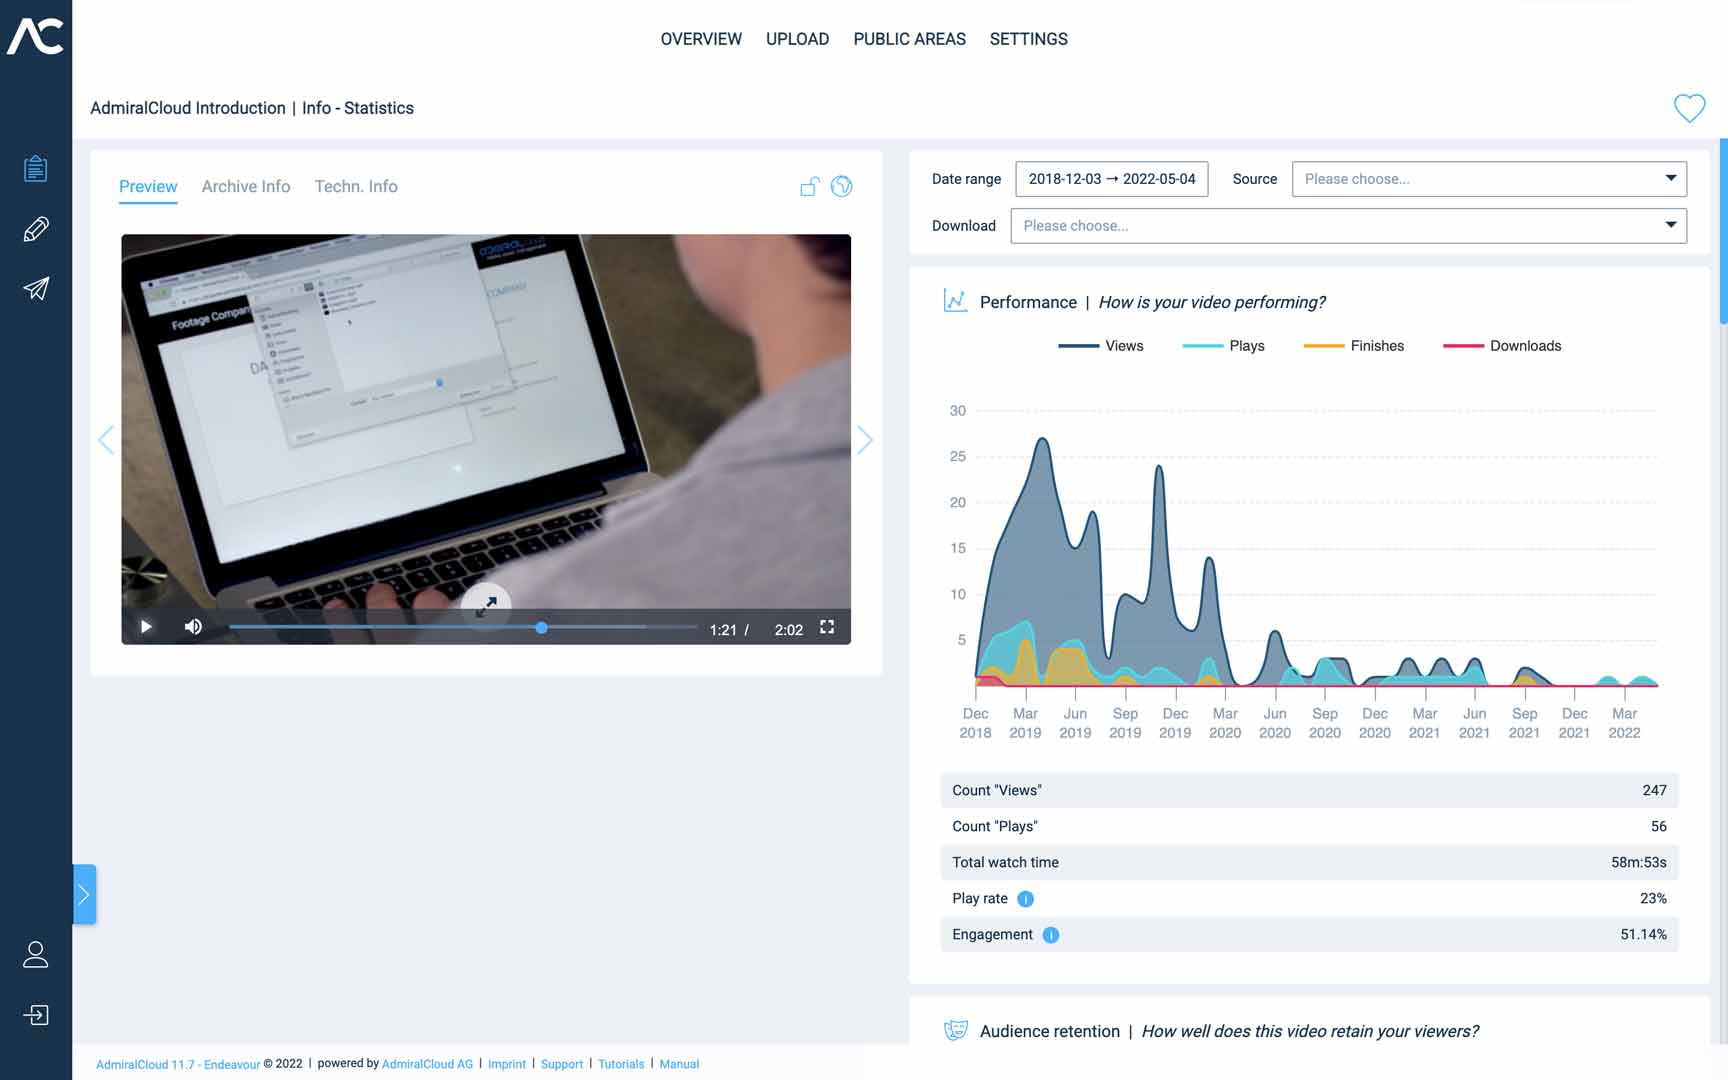Screen dimensions: 1728x1080
Task: Open the PUBLIC AREAS menu
Action: [909, 39]
